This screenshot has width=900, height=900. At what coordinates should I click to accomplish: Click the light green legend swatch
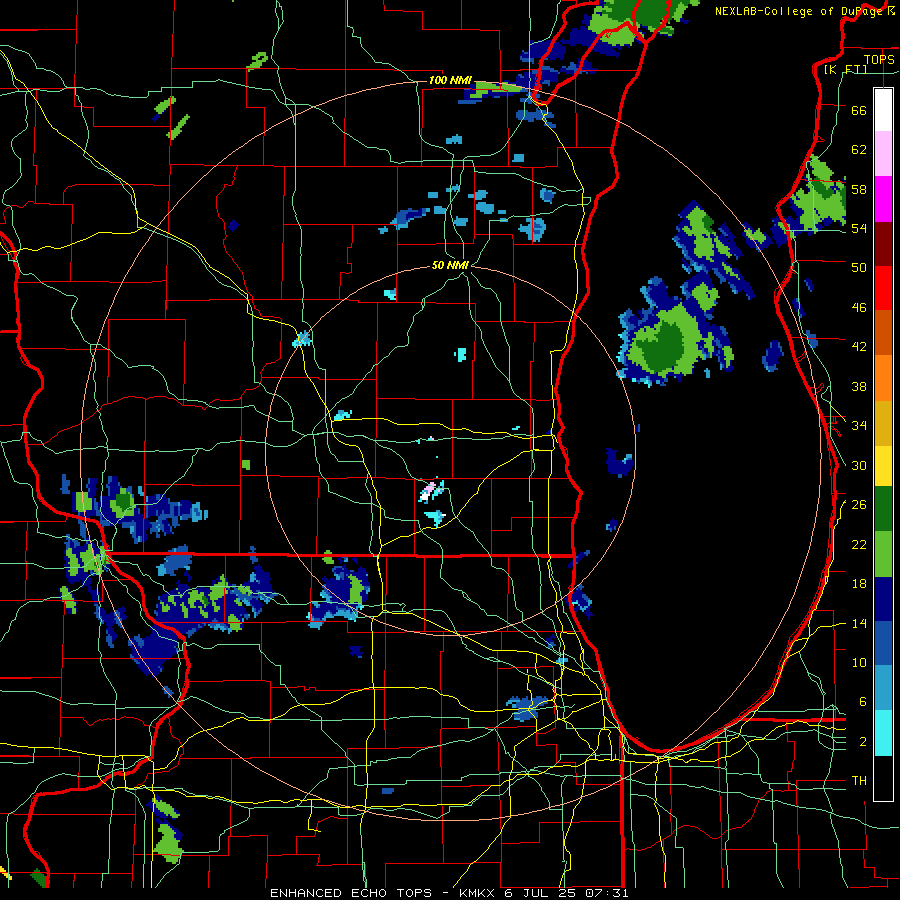click(883, 554)
